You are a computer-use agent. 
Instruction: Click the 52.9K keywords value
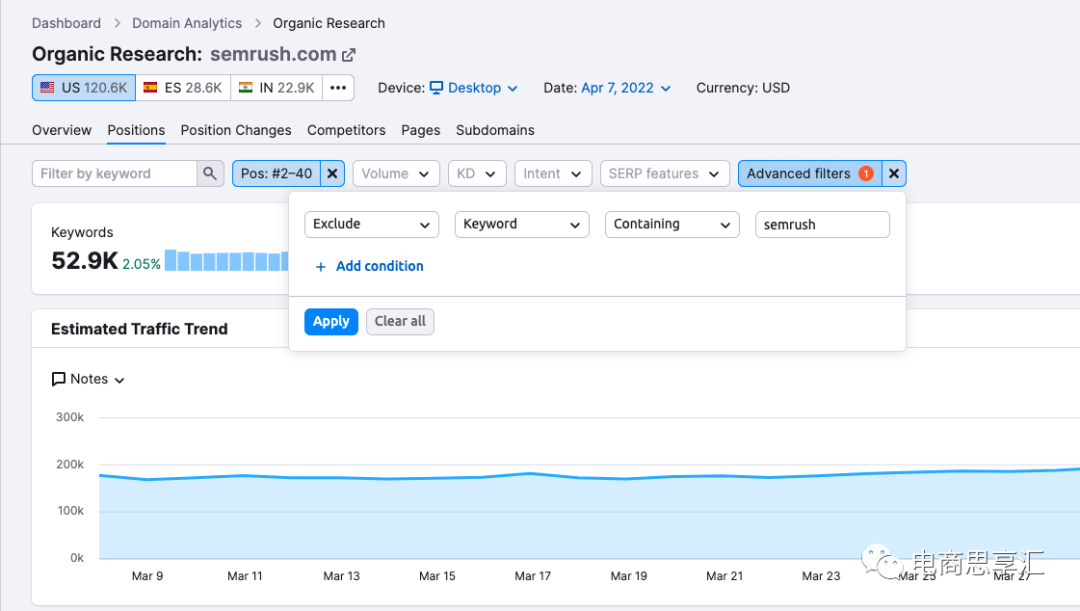pyautogui.click(x=84, y=261)
